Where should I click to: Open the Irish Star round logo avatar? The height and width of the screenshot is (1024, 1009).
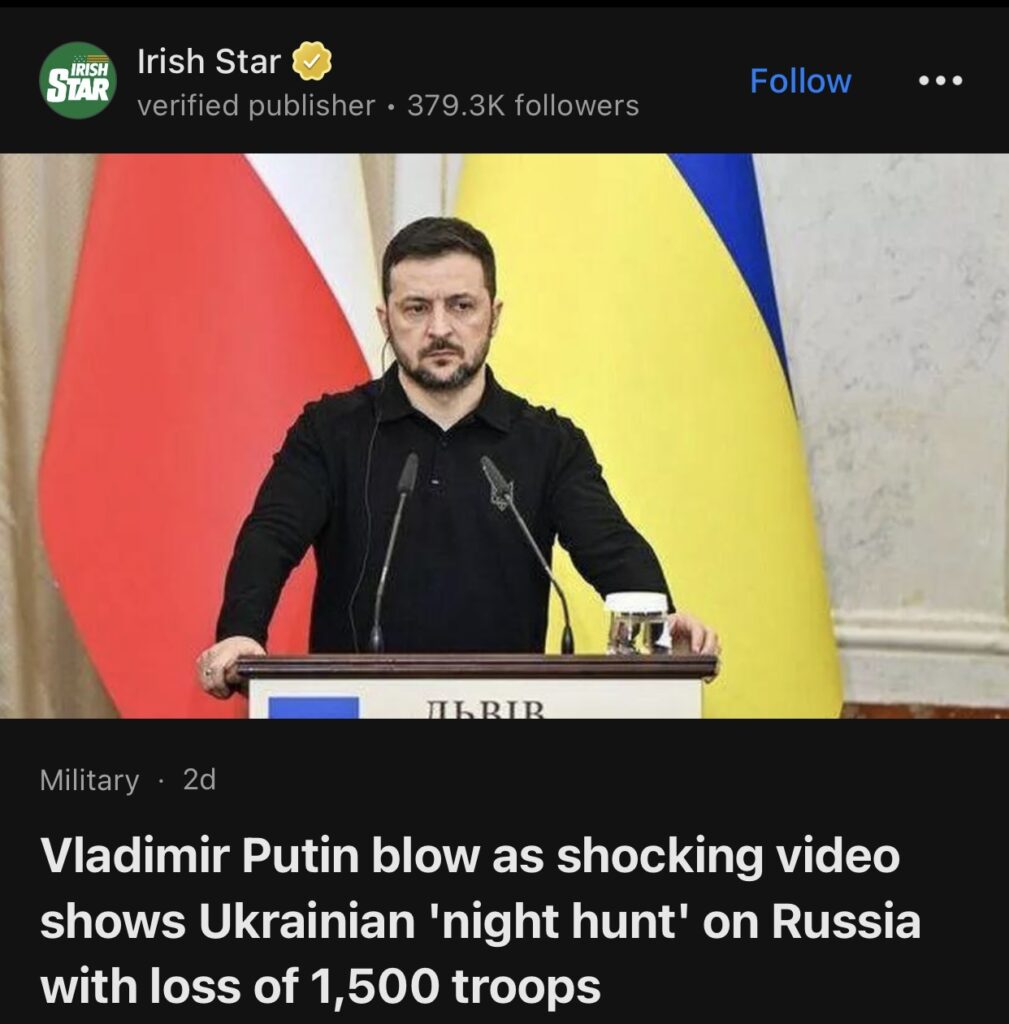78,80
